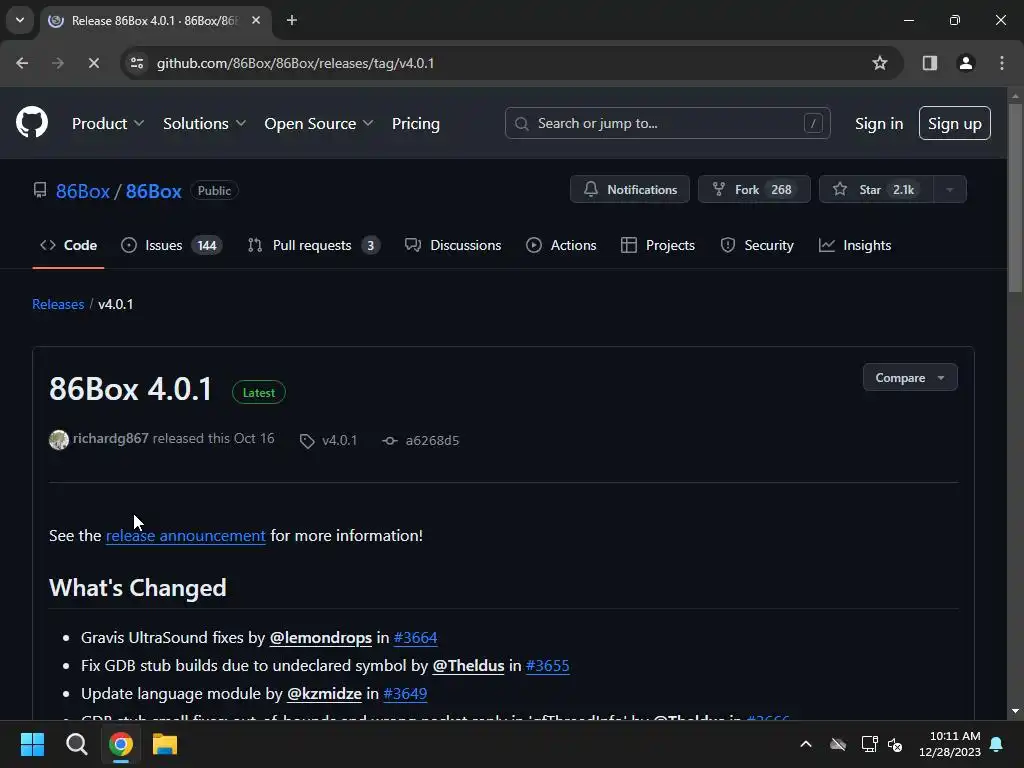
Task: Open richardg867 profile link
Action: 110,438
